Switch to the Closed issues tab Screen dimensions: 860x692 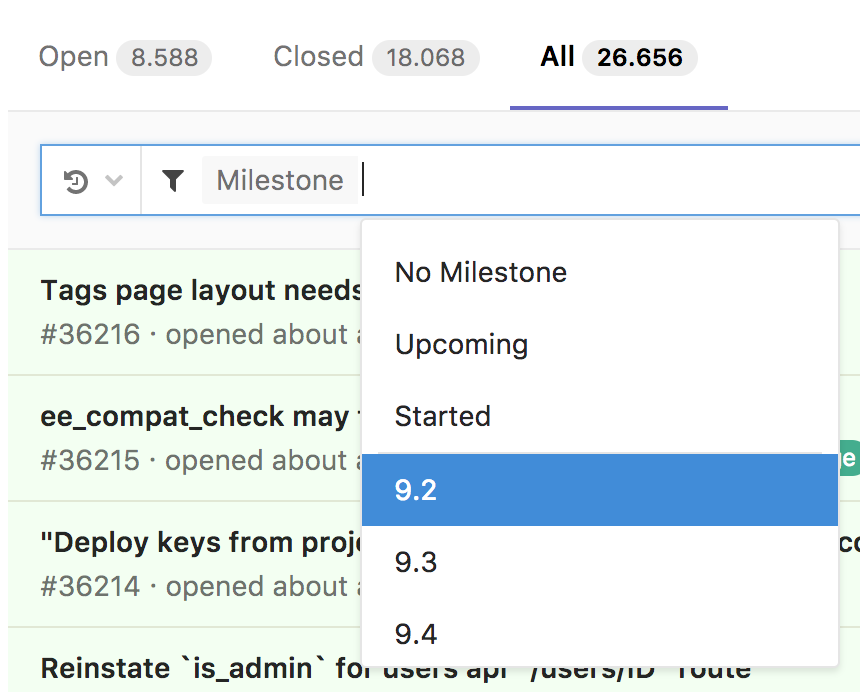(x=376, y=57)
